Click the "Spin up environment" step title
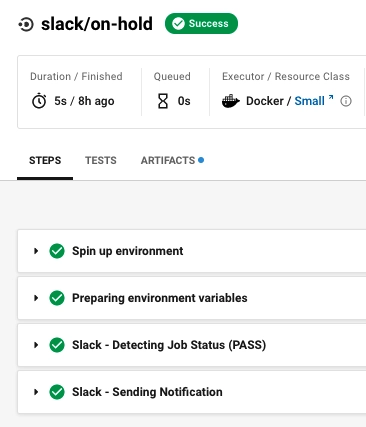This screenshot has height=427, width=366. pyautogui.click(x=128, y=251)
